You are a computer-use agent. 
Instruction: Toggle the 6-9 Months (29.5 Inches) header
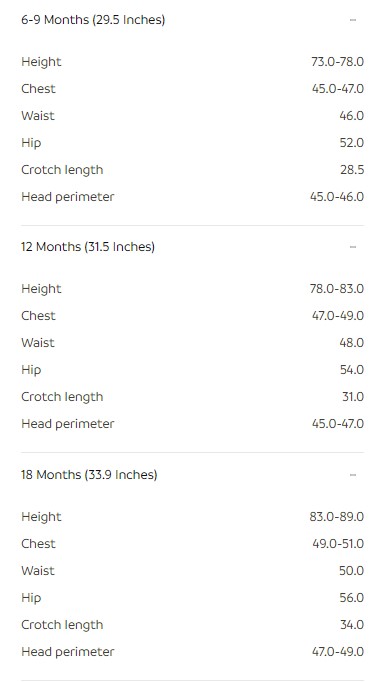tap(192, 20)
